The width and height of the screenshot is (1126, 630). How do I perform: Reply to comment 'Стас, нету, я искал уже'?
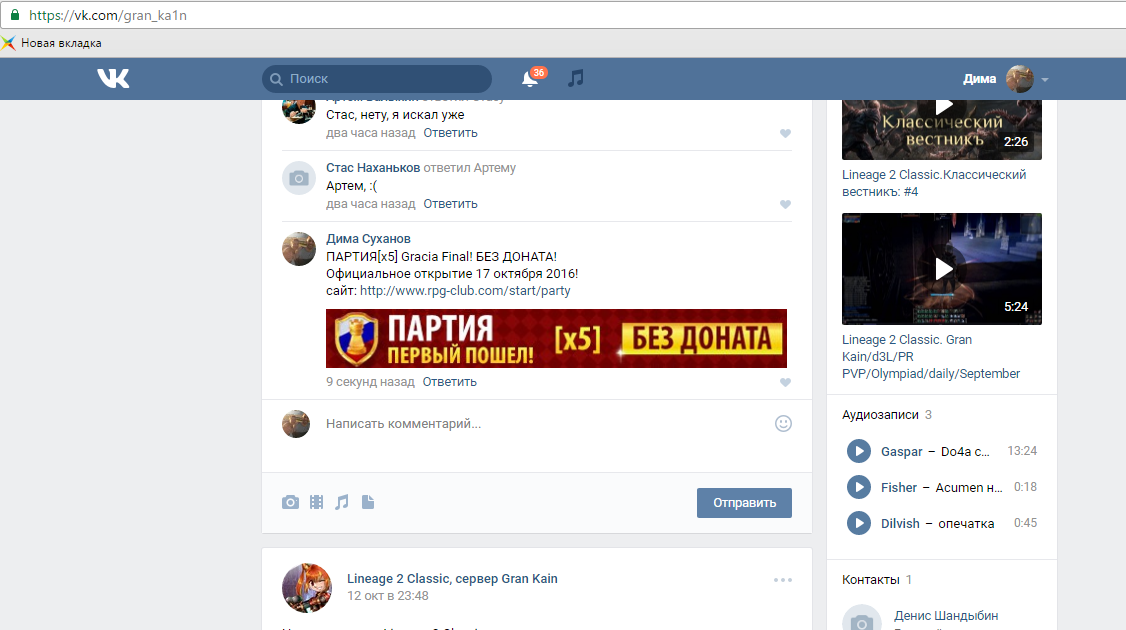450,133
